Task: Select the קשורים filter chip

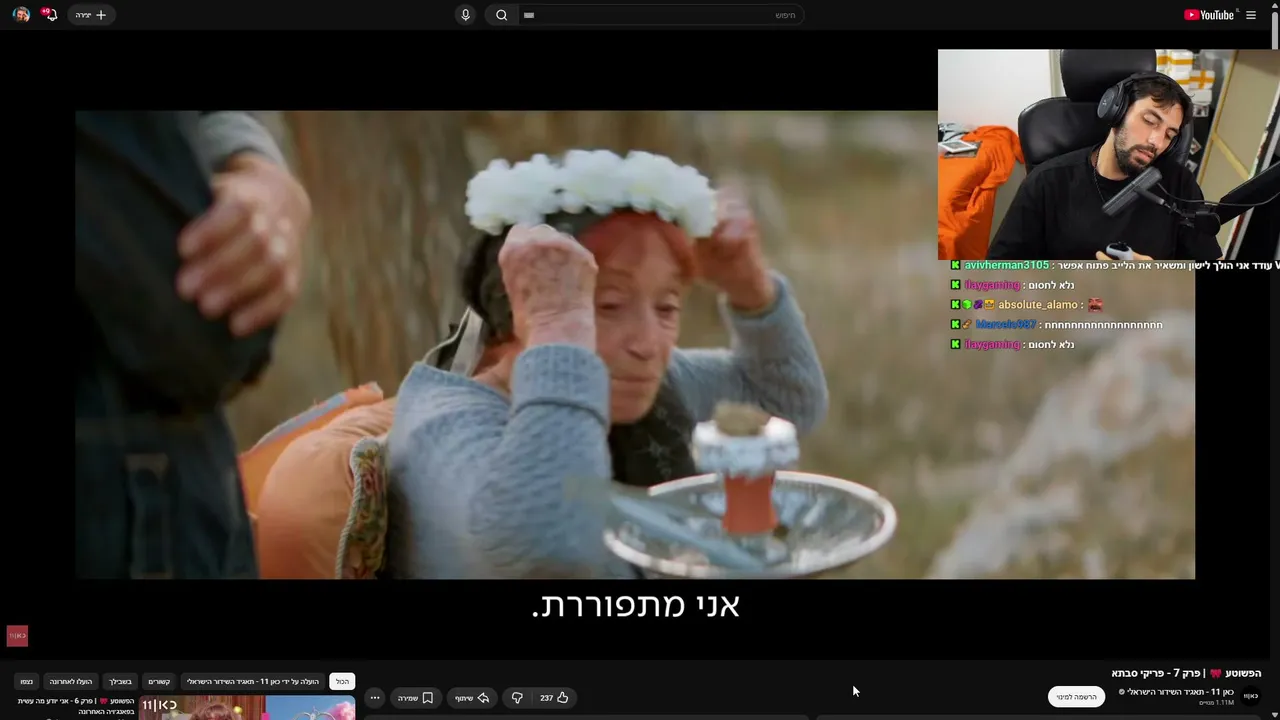Action: coord(159,682)
